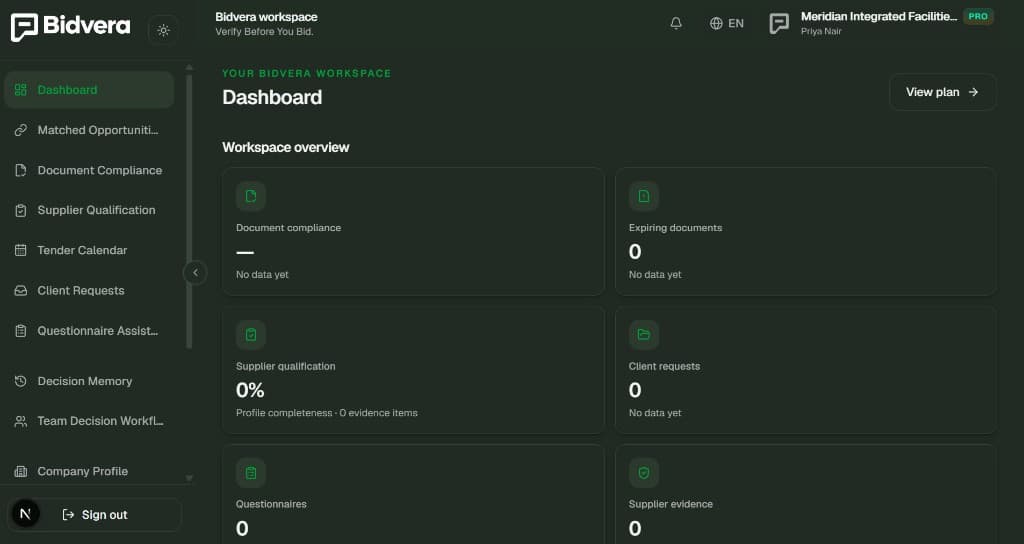Screen dimensions: 1024x544
Task: Click the Company Profile building icon
Action: tap(21, 472)
